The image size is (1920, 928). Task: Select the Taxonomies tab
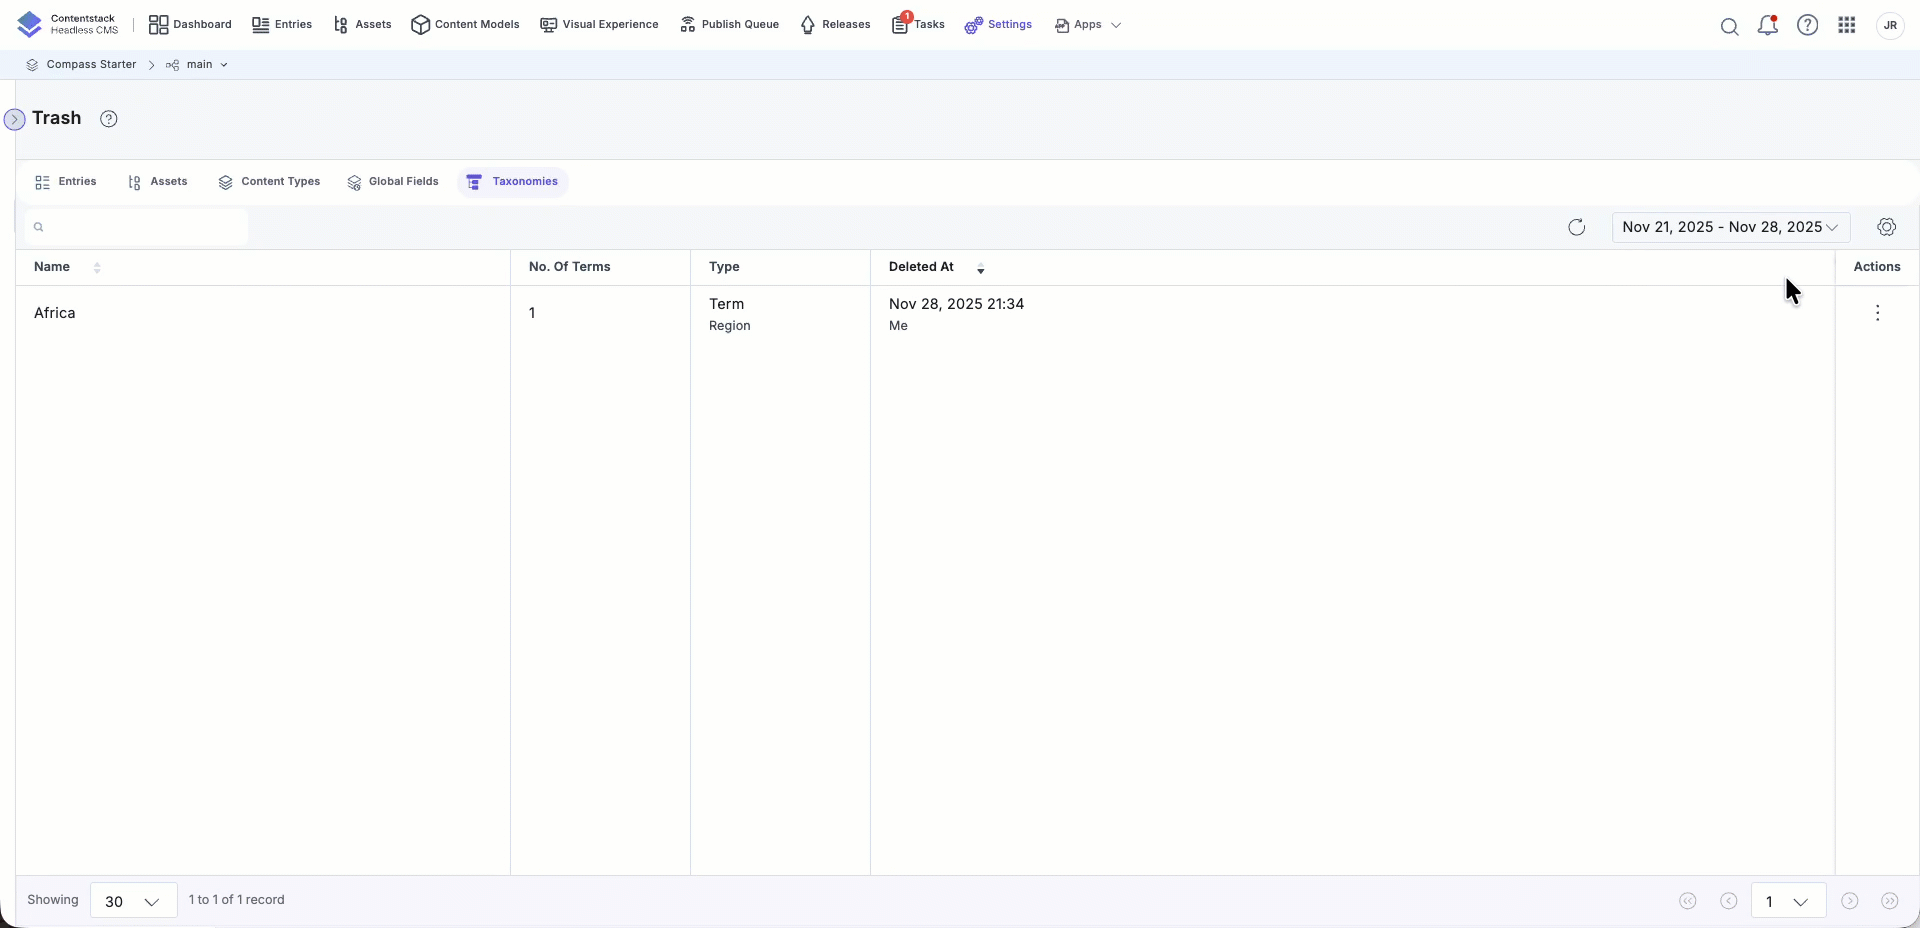click(513, 182)
